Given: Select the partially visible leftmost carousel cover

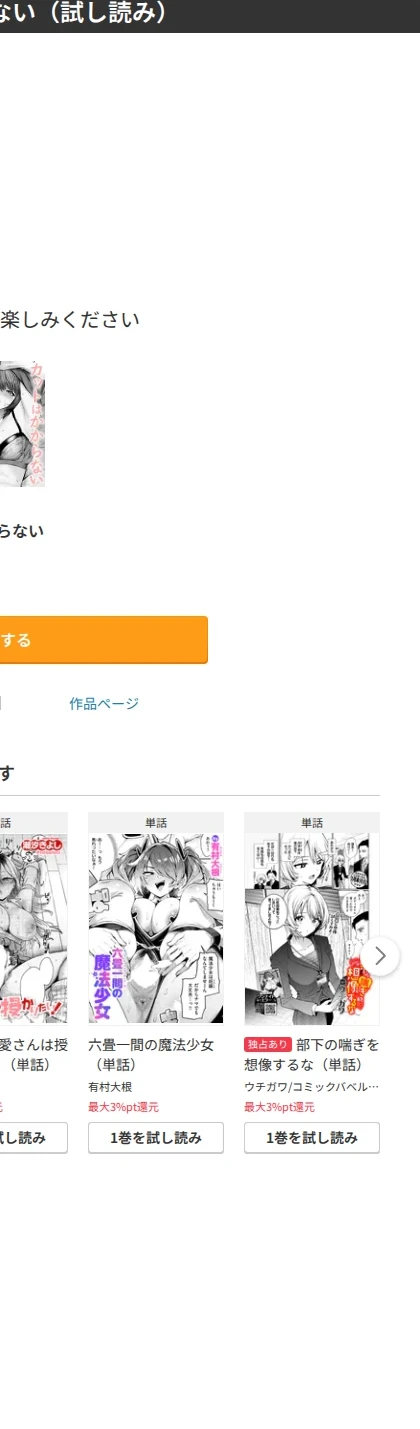Looking at the screenshot, I should [34, 927].
